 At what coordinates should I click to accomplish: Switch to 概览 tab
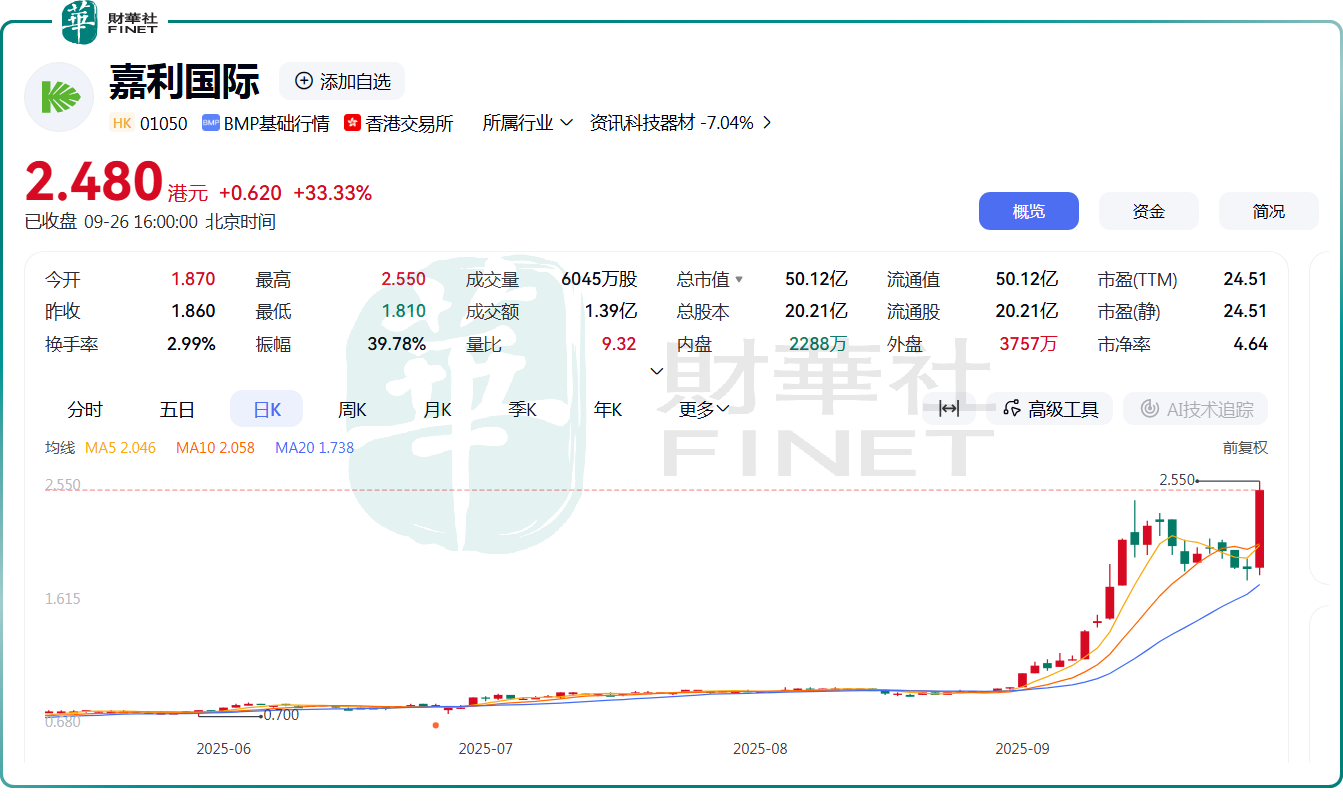[1028, 211]
